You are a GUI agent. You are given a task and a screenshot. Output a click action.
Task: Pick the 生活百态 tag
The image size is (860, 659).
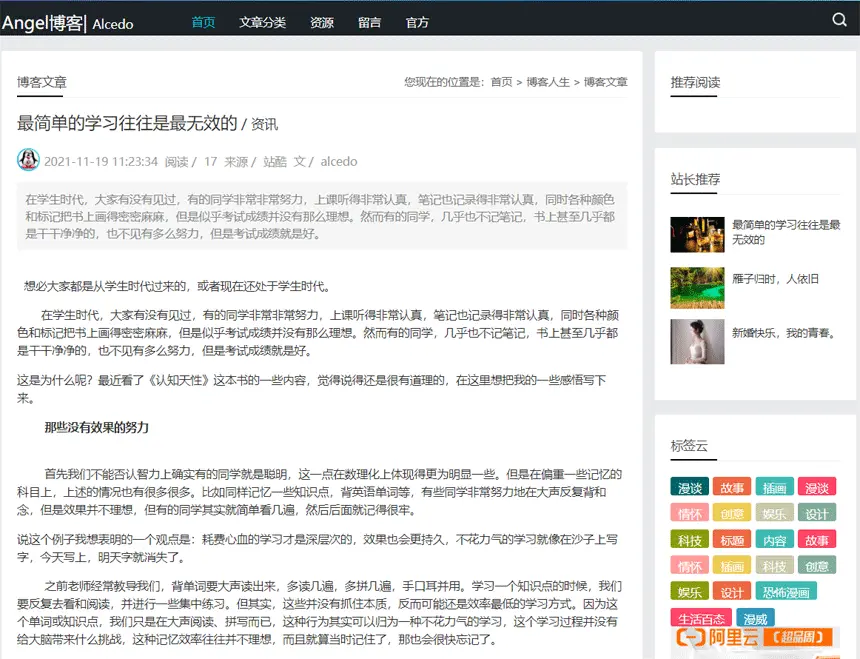click(x=702, y=617)
